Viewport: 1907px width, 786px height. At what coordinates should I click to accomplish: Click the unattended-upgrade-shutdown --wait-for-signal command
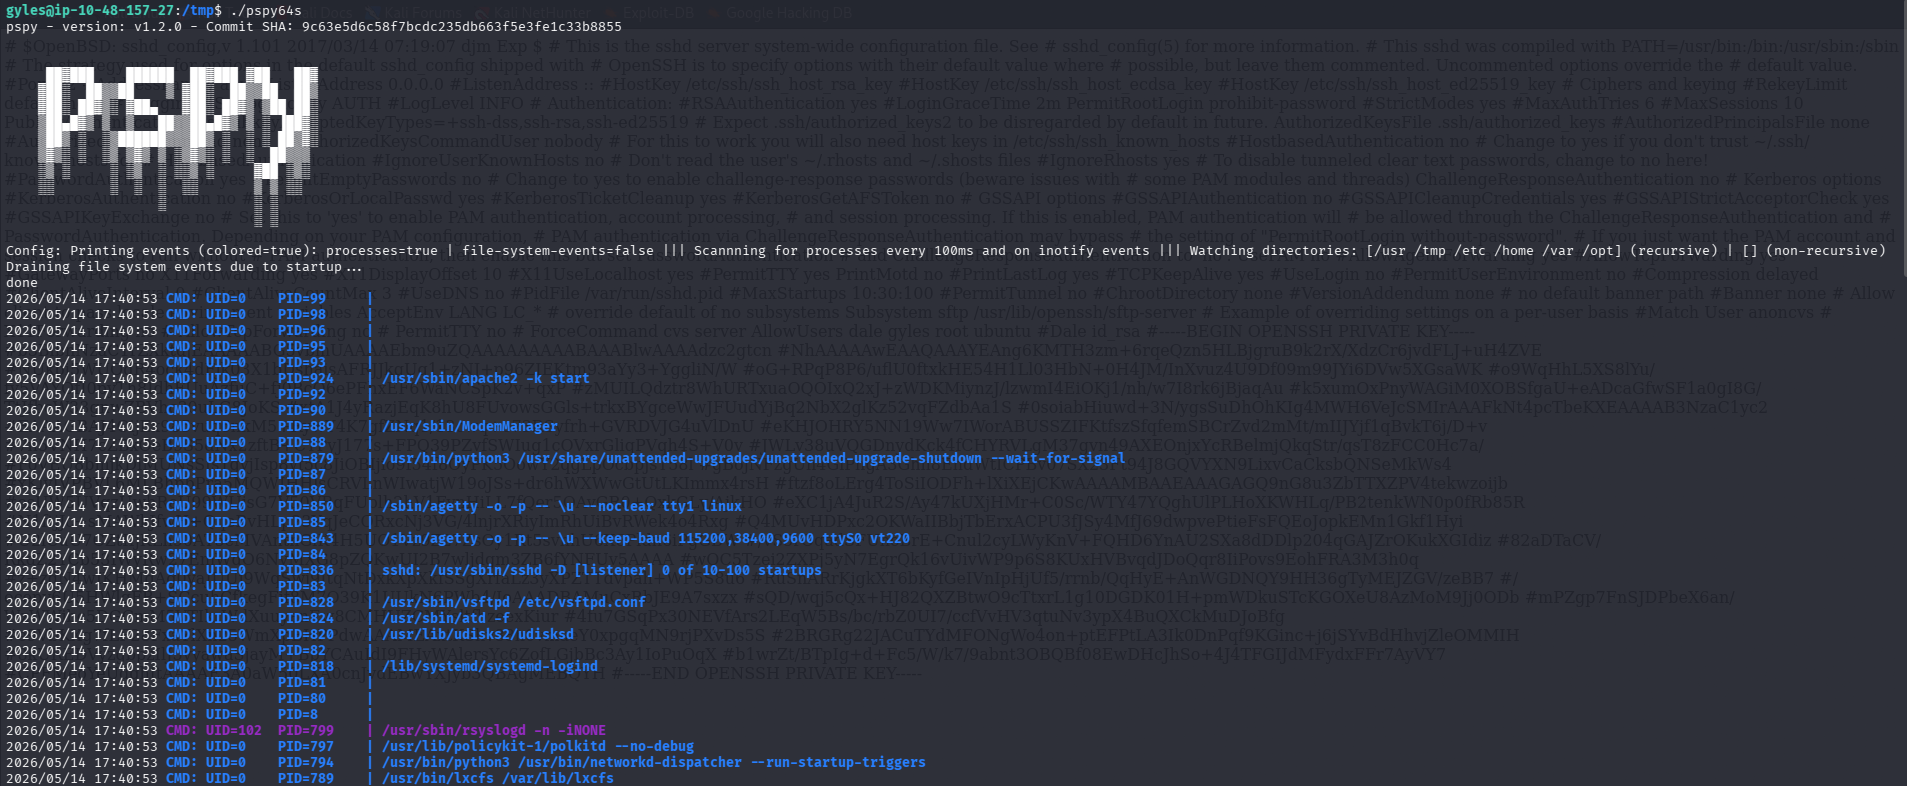pyautogui.click(x=754, y=459)
